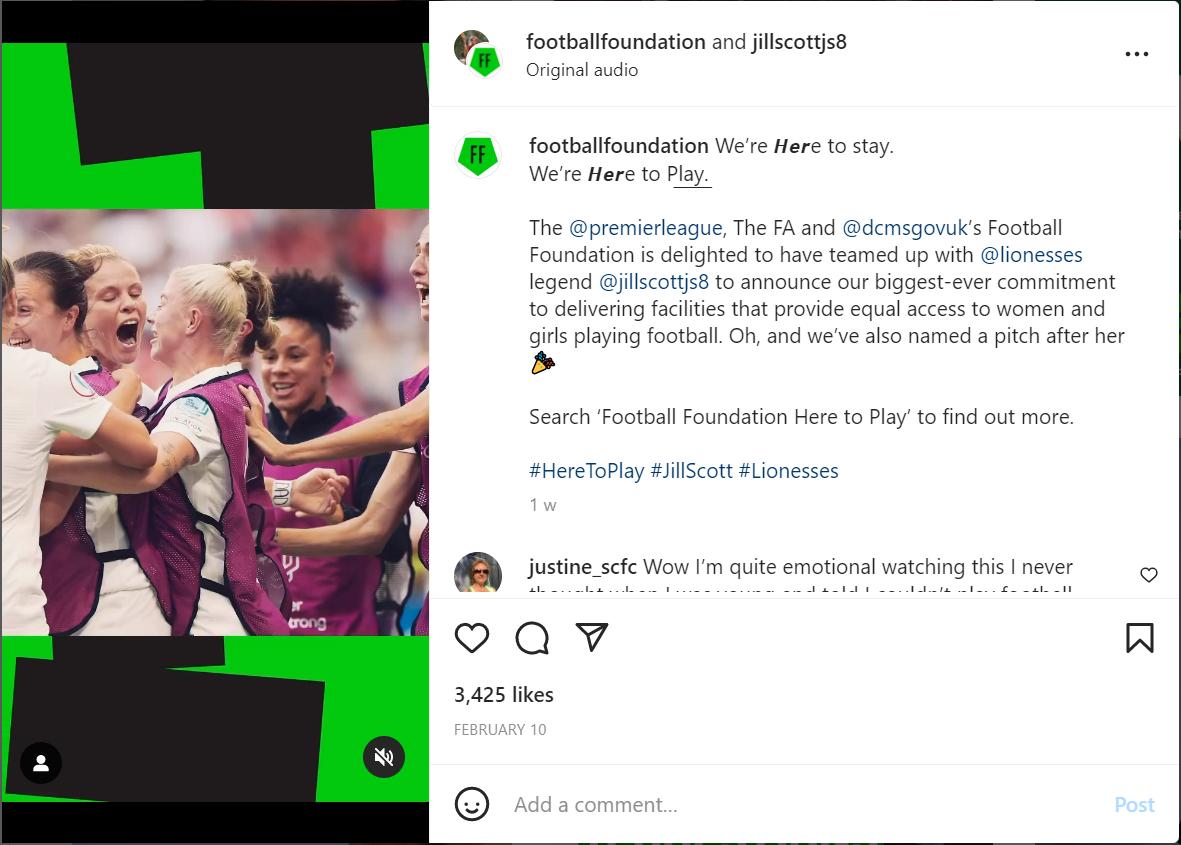Open footballfoundation profile in header

(615, 41)
